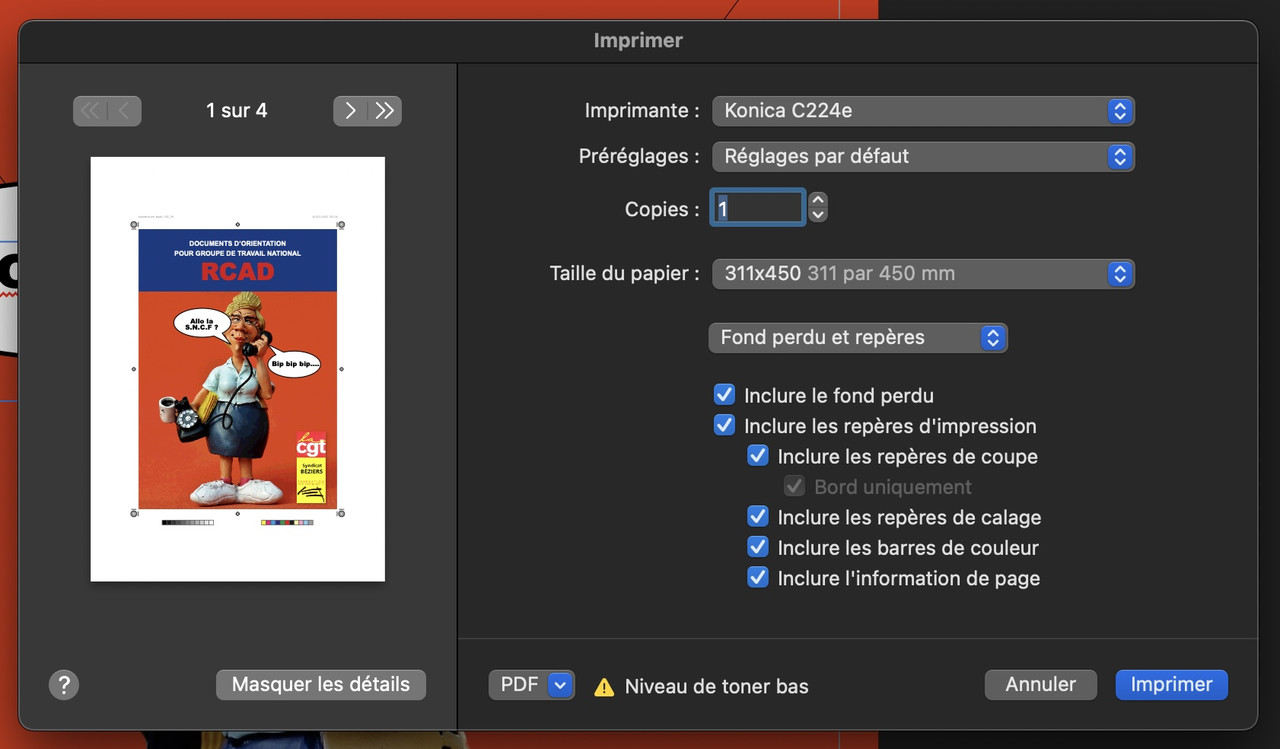This screenshot has height=749, width=1280.
Task: Open the PDF export menu
Action: (531, 684)
